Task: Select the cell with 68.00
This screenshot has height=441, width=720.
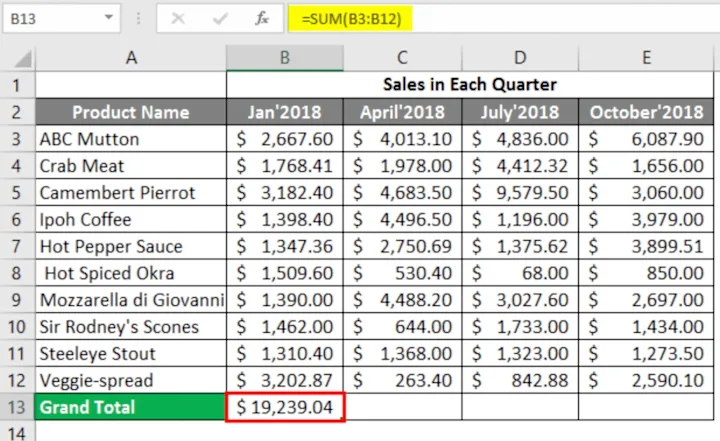Action: pyautogui.click(x=520, y=273)
